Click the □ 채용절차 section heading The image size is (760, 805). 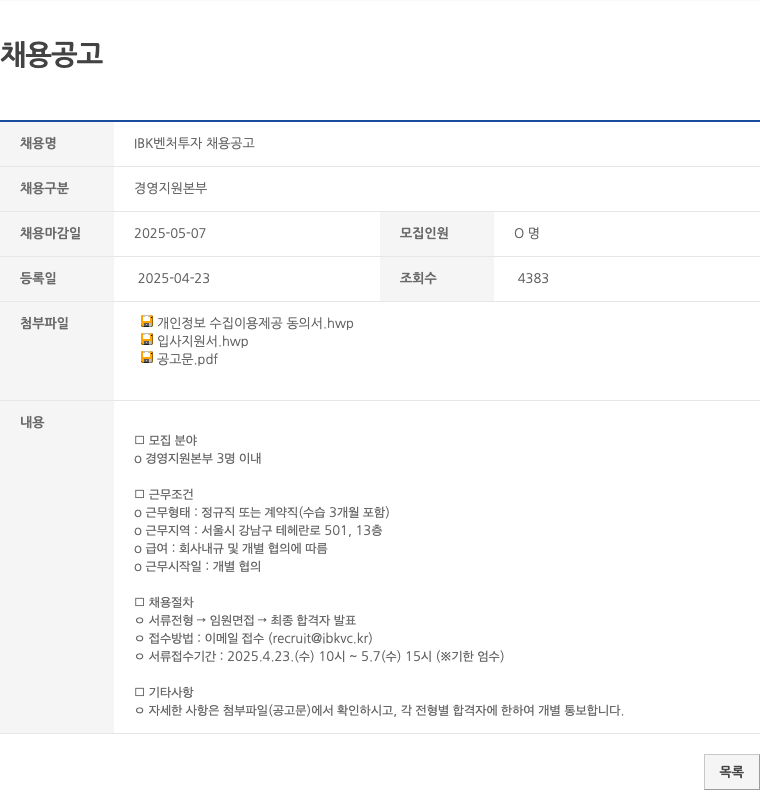click(x=164, y=602)
